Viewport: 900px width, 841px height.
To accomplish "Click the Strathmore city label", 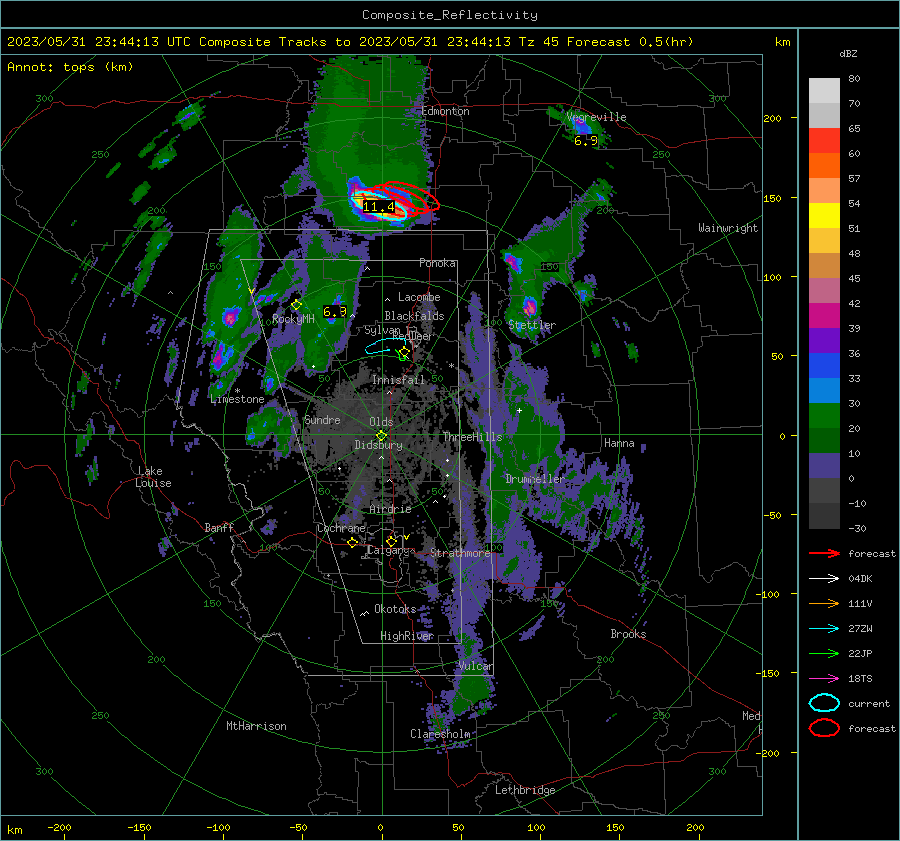I will tap(460, 553).
